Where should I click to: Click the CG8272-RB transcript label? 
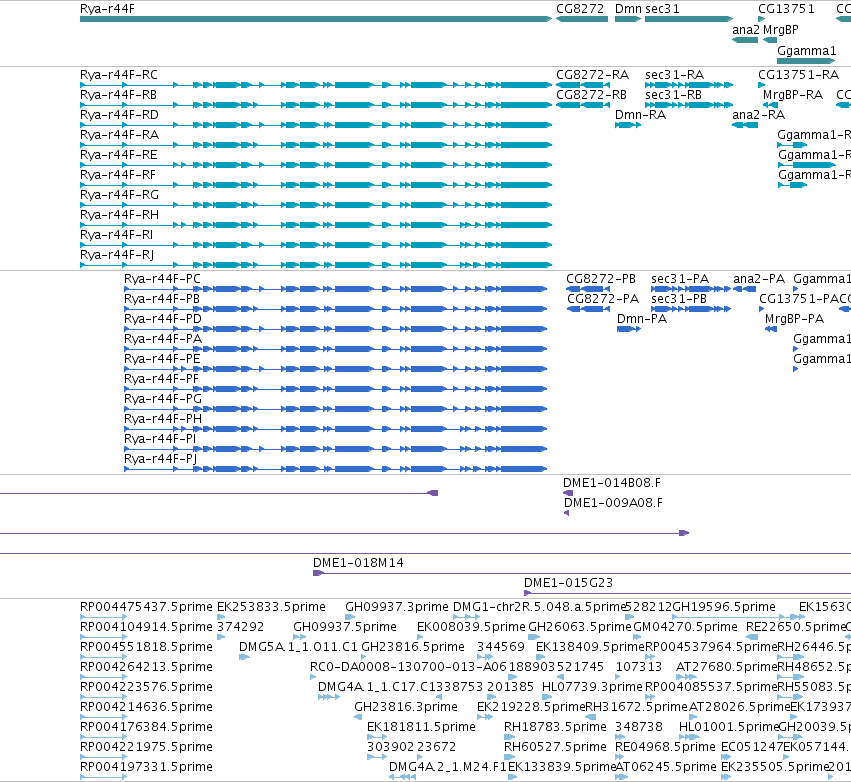click(592, 94)
